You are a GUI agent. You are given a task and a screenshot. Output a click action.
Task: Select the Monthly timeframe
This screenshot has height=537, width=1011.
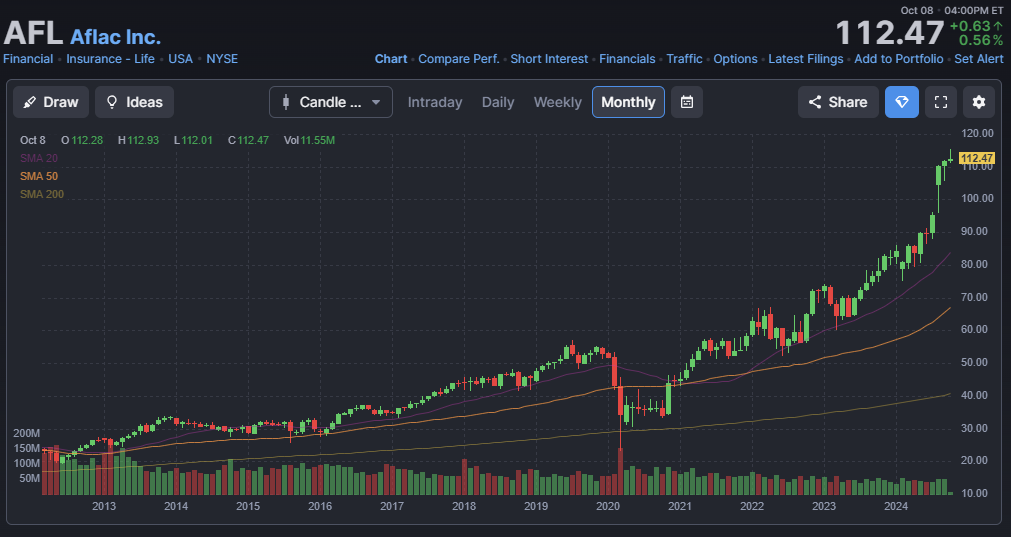[x=628, y=102]
